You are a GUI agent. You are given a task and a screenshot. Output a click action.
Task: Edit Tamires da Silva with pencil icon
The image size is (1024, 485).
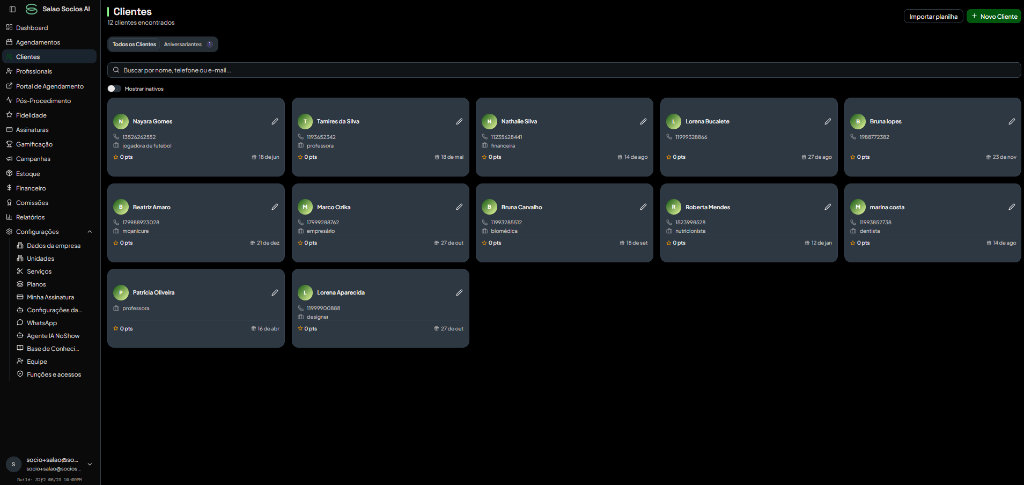pos(459,121)
